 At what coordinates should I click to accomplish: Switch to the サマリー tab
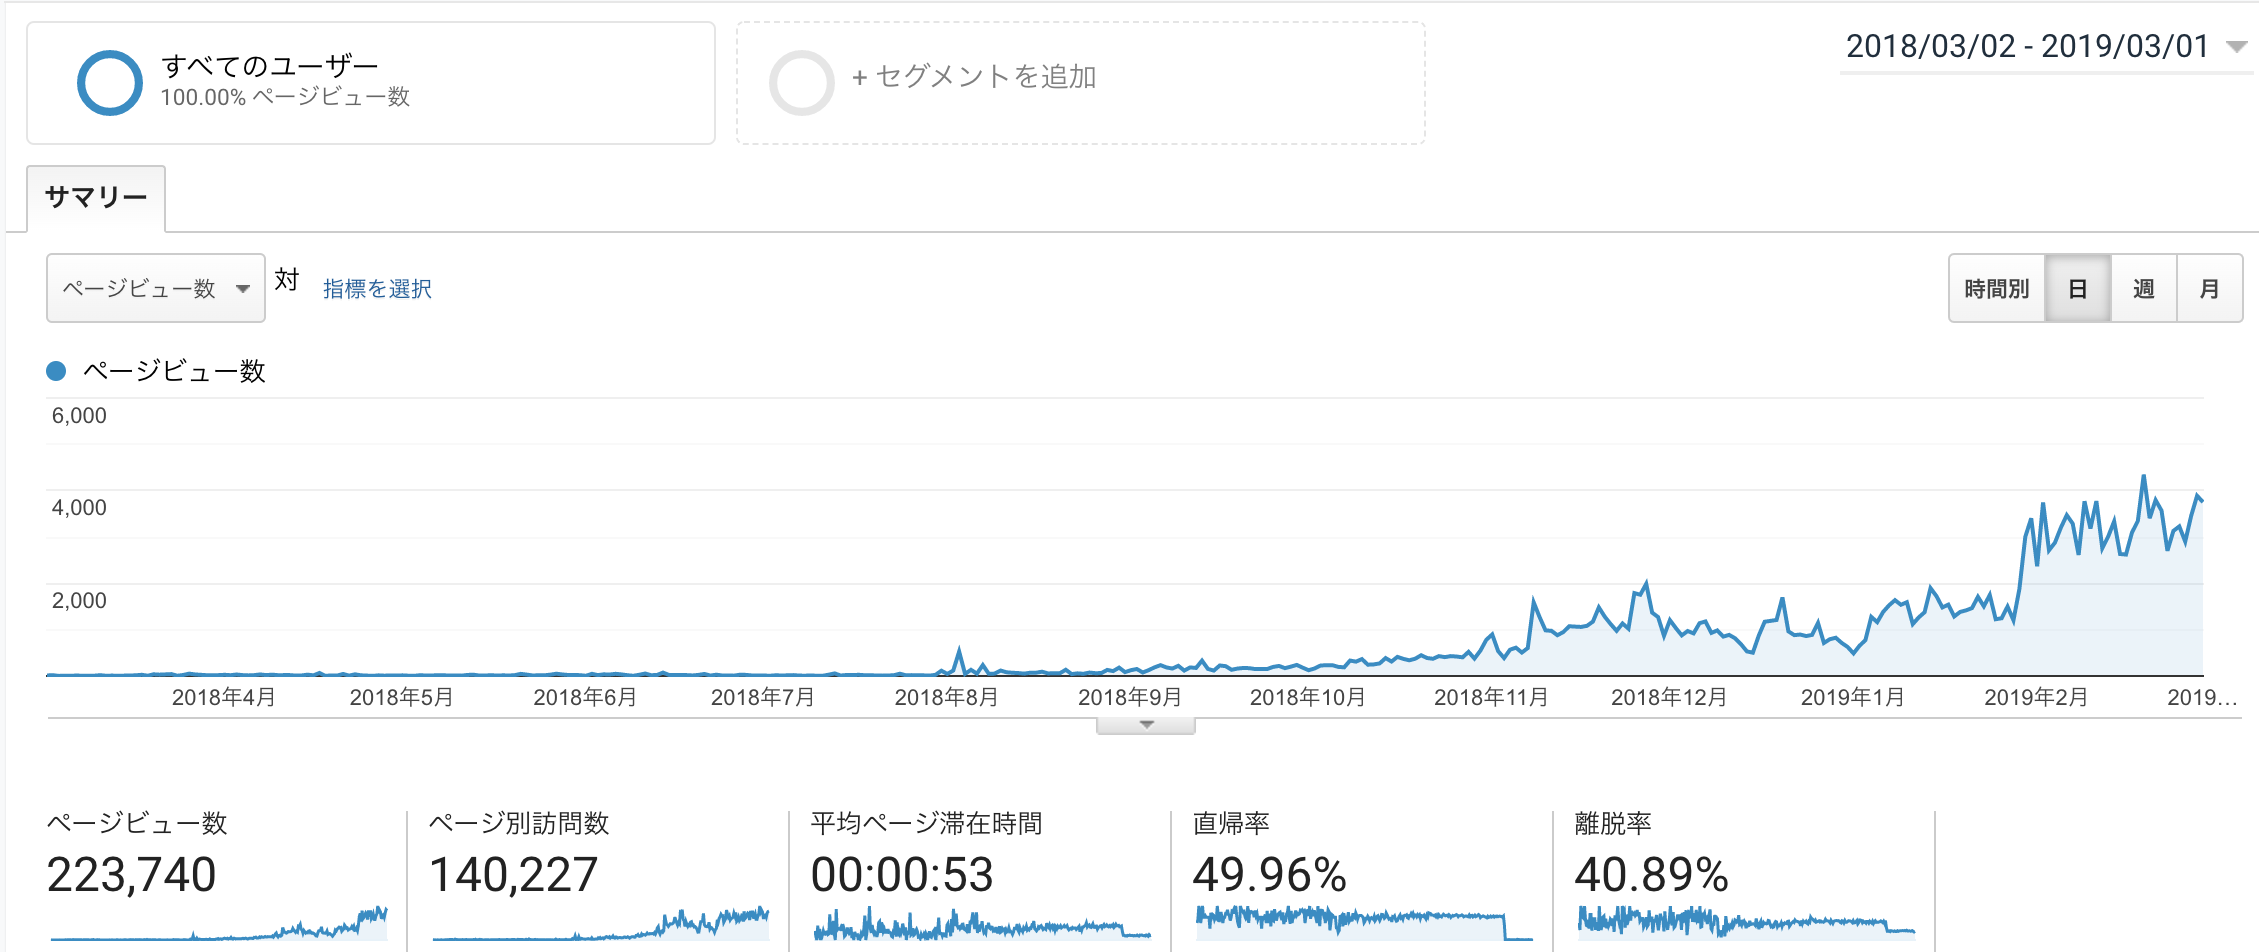(x=96, y=198)
